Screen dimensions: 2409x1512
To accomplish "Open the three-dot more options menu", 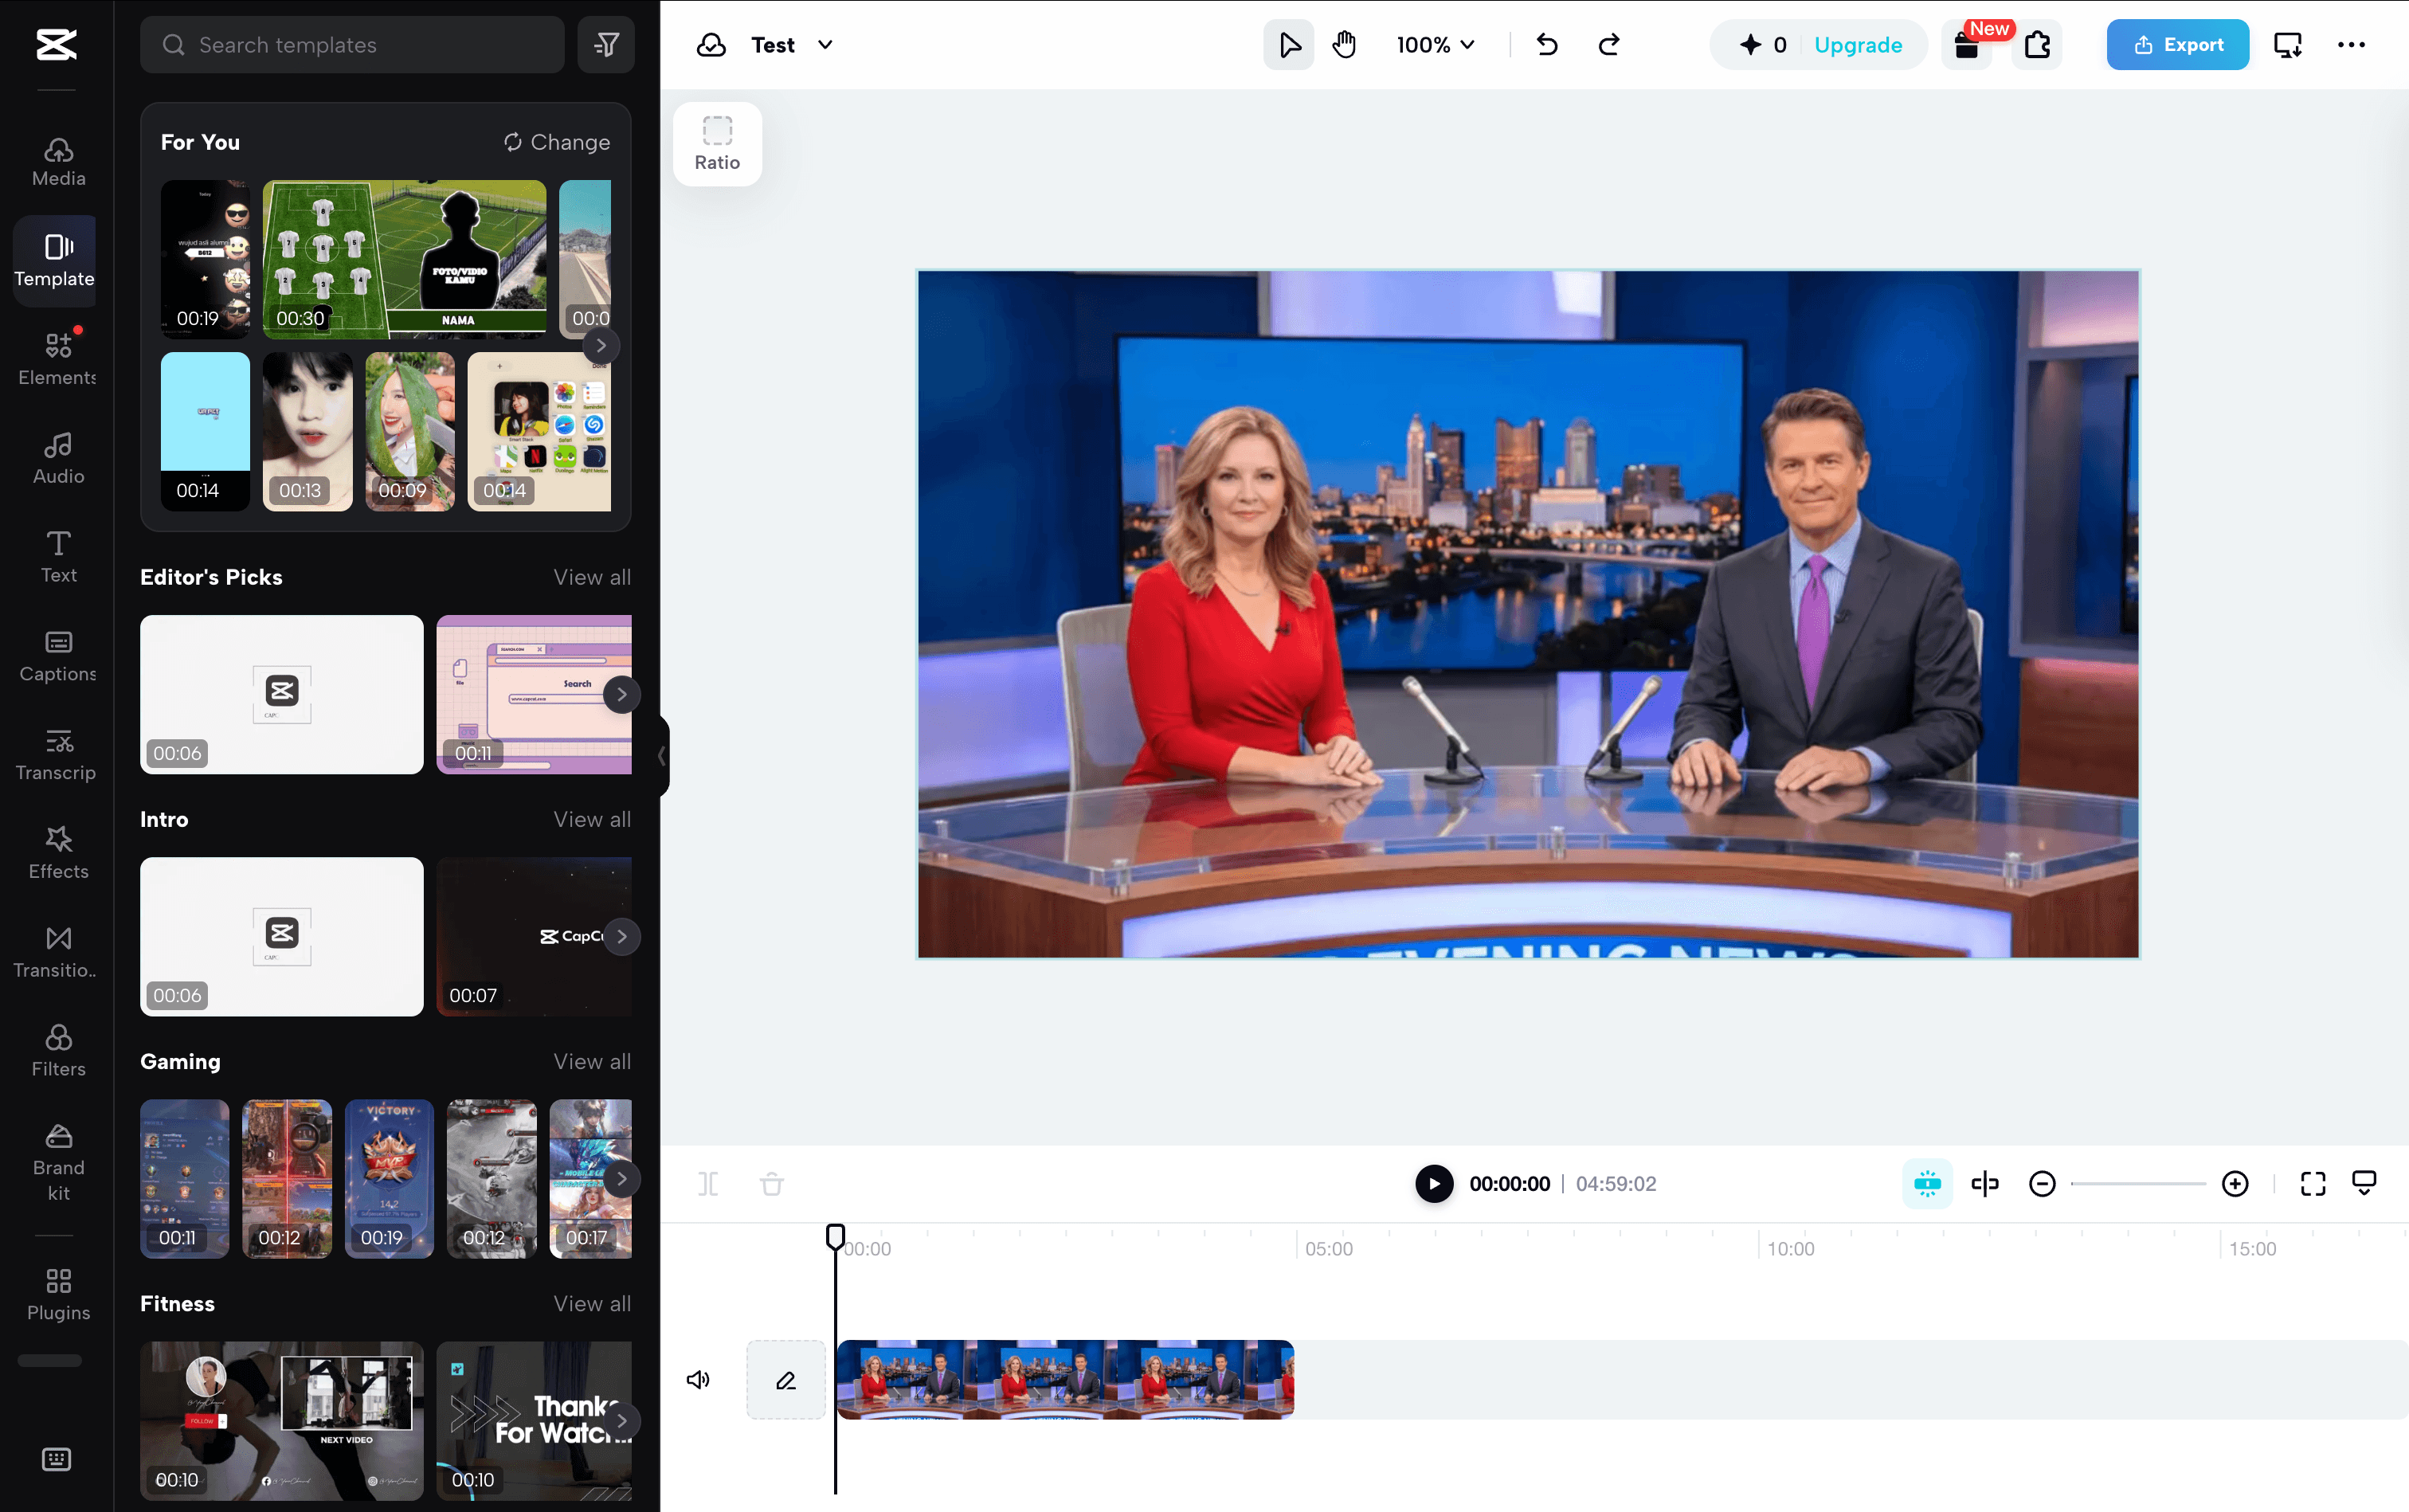I will (2351, 44).
